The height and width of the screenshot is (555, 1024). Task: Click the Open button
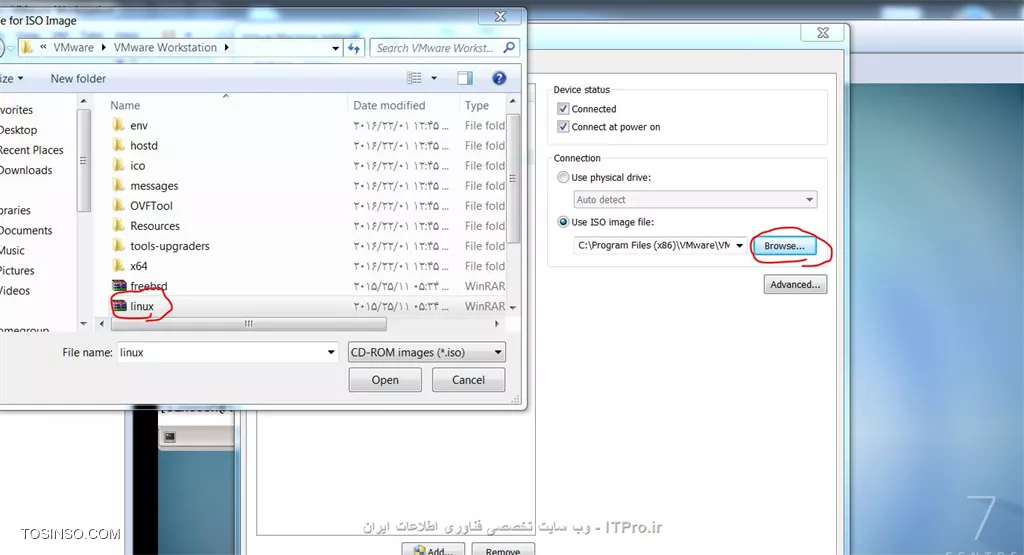point(385,380)
